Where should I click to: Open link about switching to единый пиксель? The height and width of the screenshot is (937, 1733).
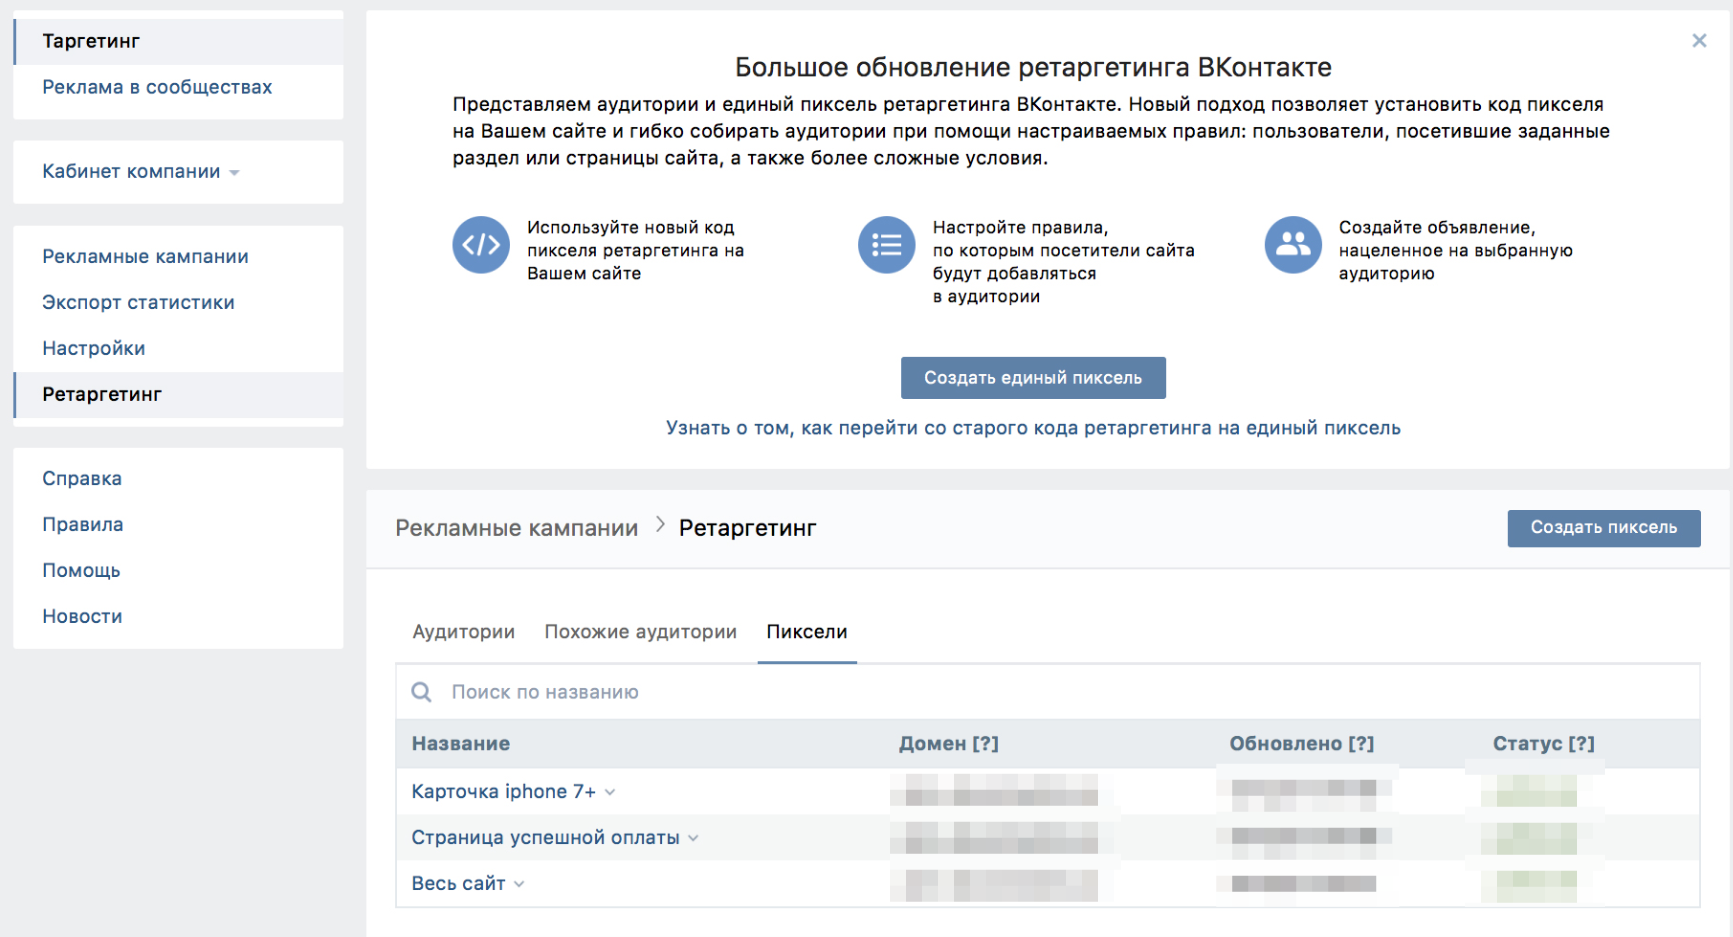coord(1033,428)
